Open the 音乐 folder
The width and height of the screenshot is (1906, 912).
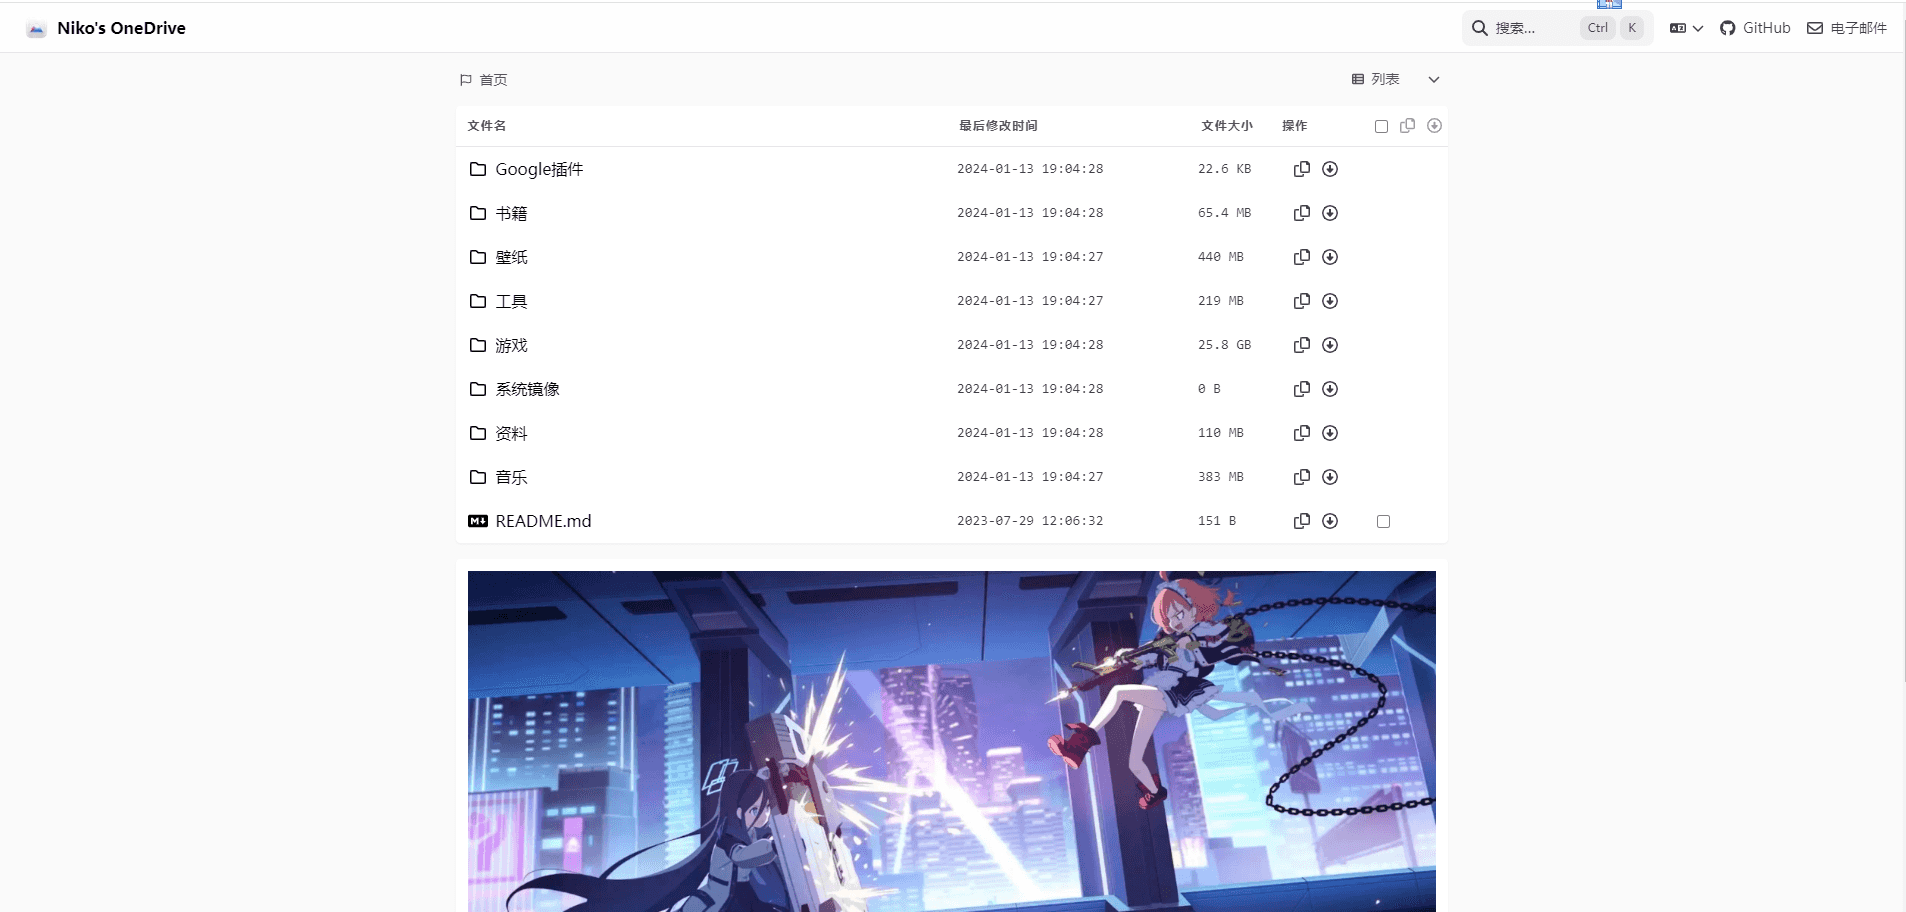(498, 477)
